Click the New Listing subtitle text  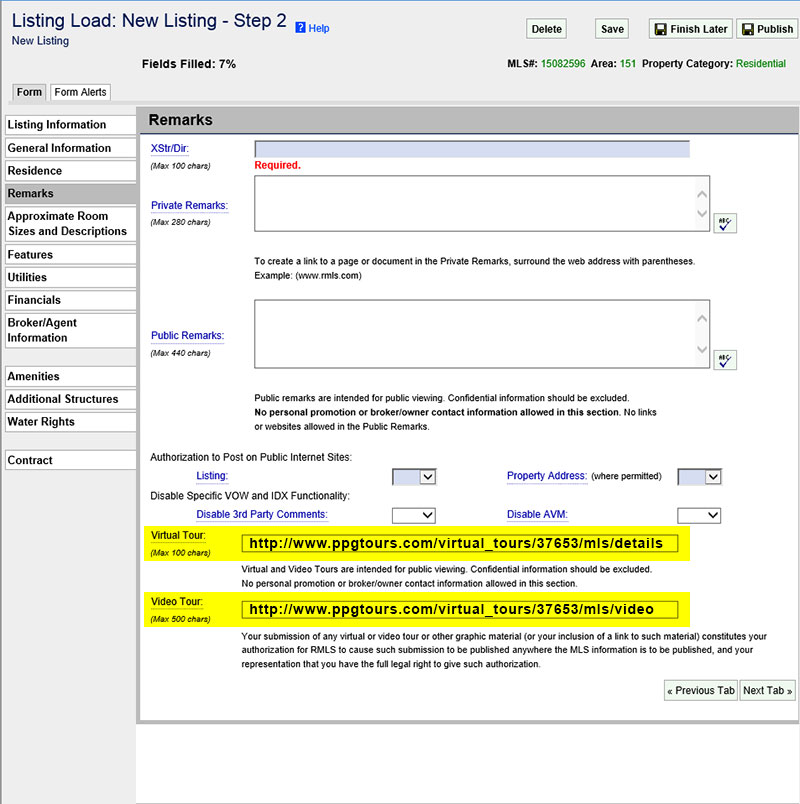coord(41,41)
